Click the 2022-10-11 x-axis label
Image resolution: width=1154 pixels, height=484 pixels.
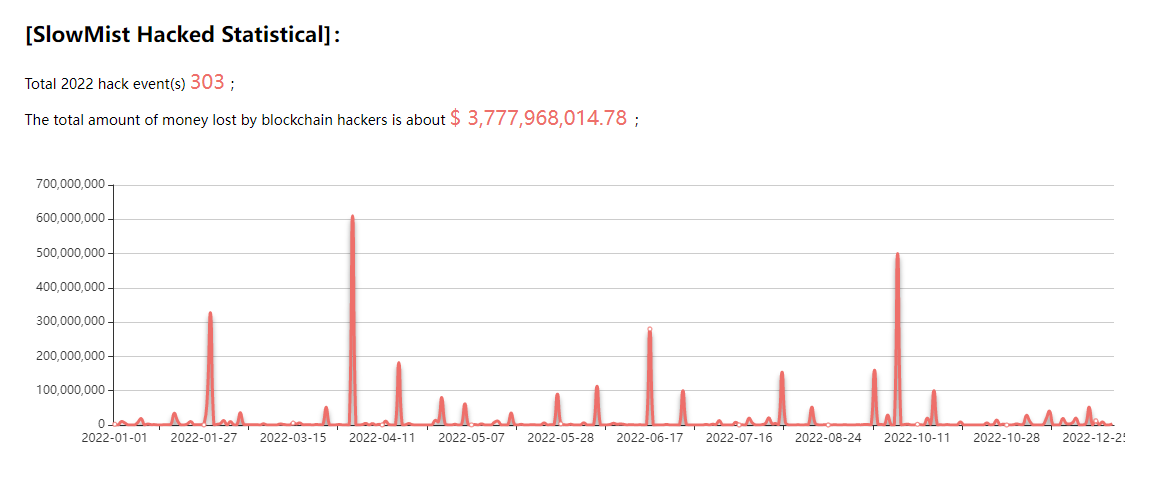click(917, 437)
